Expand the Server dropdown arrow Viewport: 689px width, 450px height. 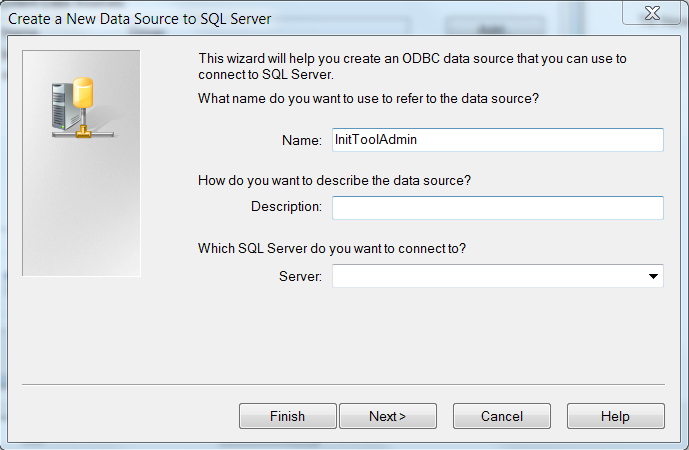(x=653, y=276)
